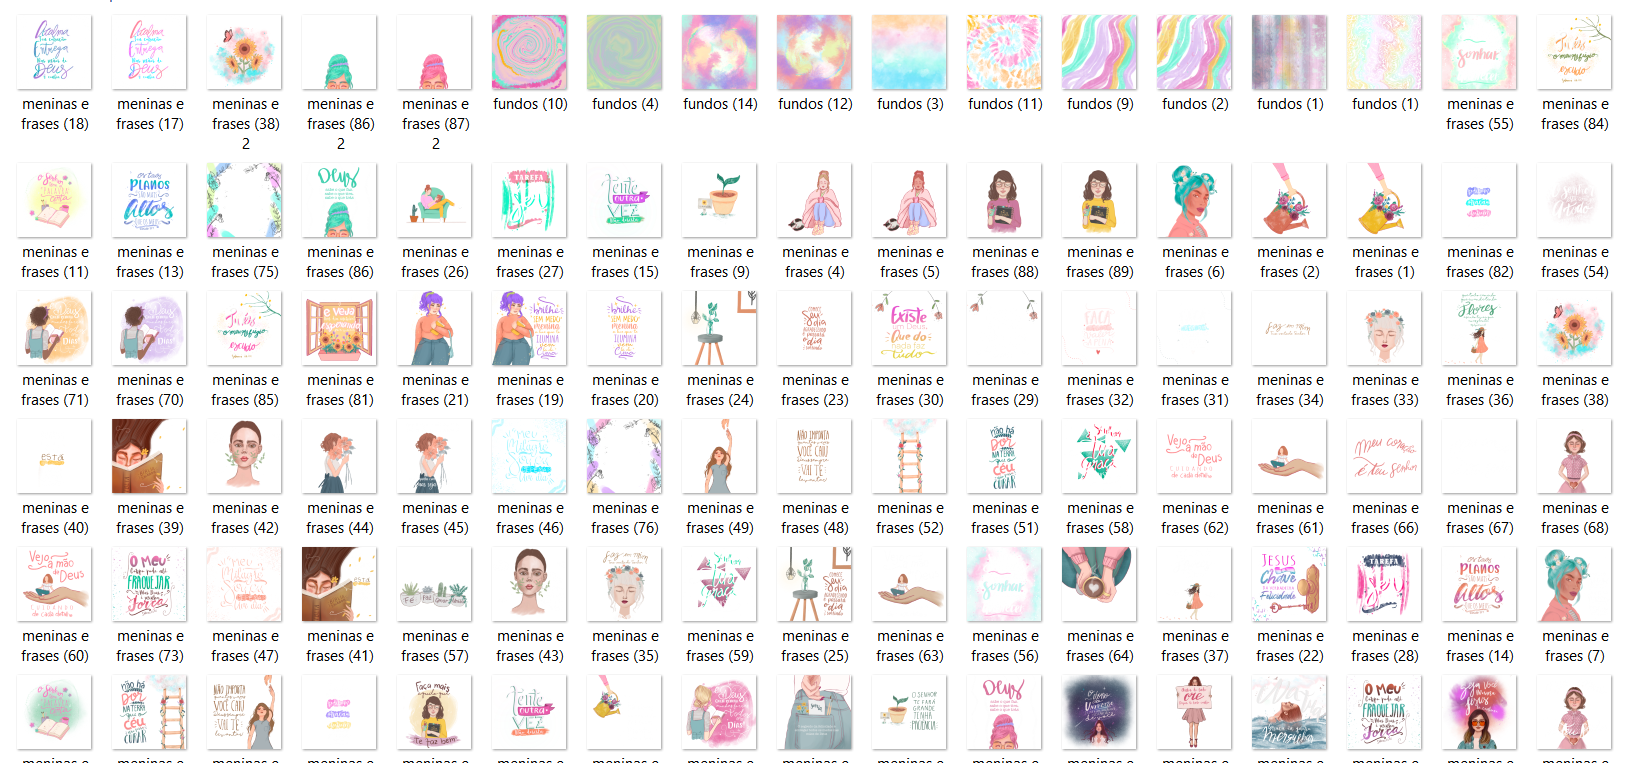Click meninas e frases (39) girl reading book
This screenshot has height=763, width=1629.
(x=149, y=456)
